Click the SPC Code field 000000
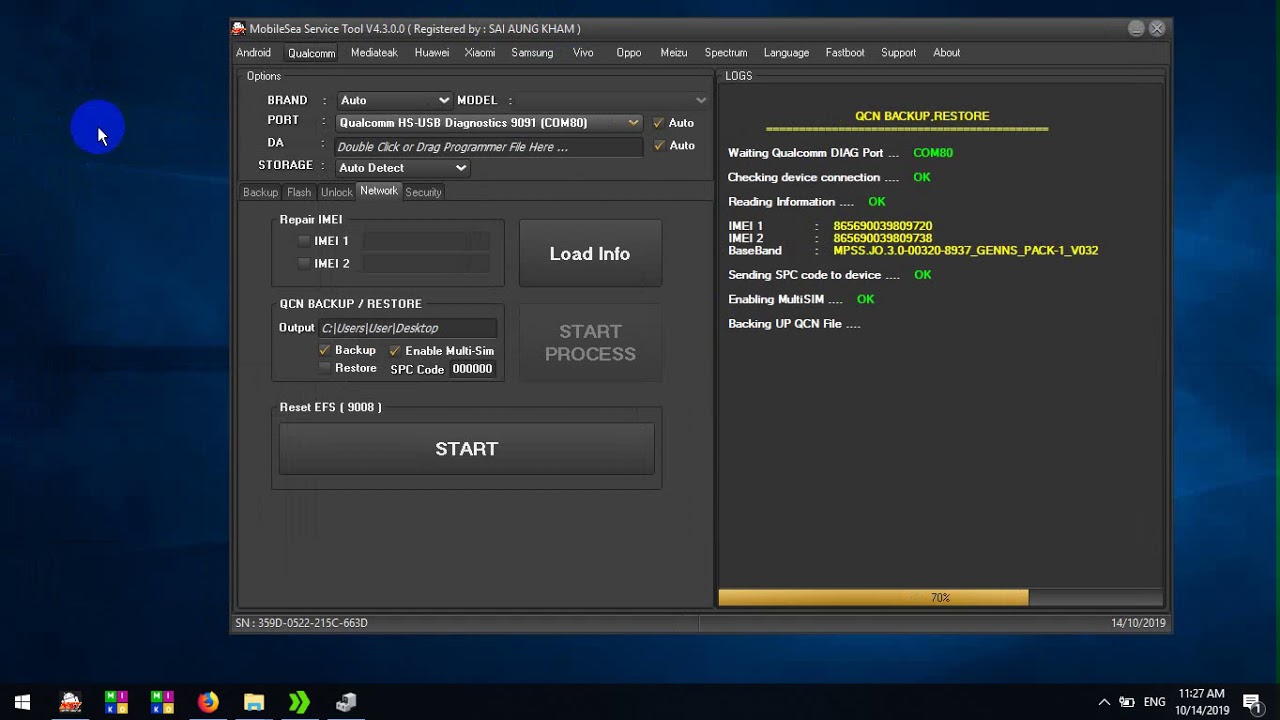This screenshot has height=720, width=1280. click(472, 369)
